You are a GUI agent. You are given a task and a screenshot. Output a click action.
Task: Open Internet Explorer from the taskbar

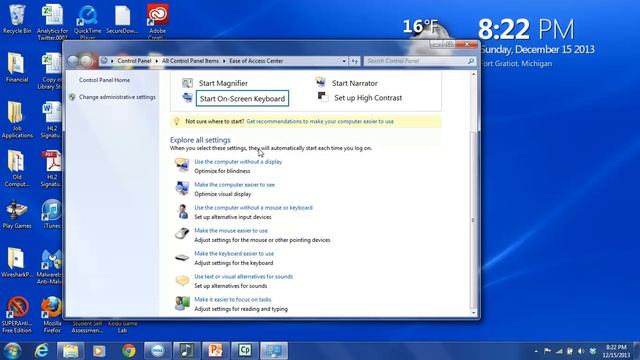point(42,351)
